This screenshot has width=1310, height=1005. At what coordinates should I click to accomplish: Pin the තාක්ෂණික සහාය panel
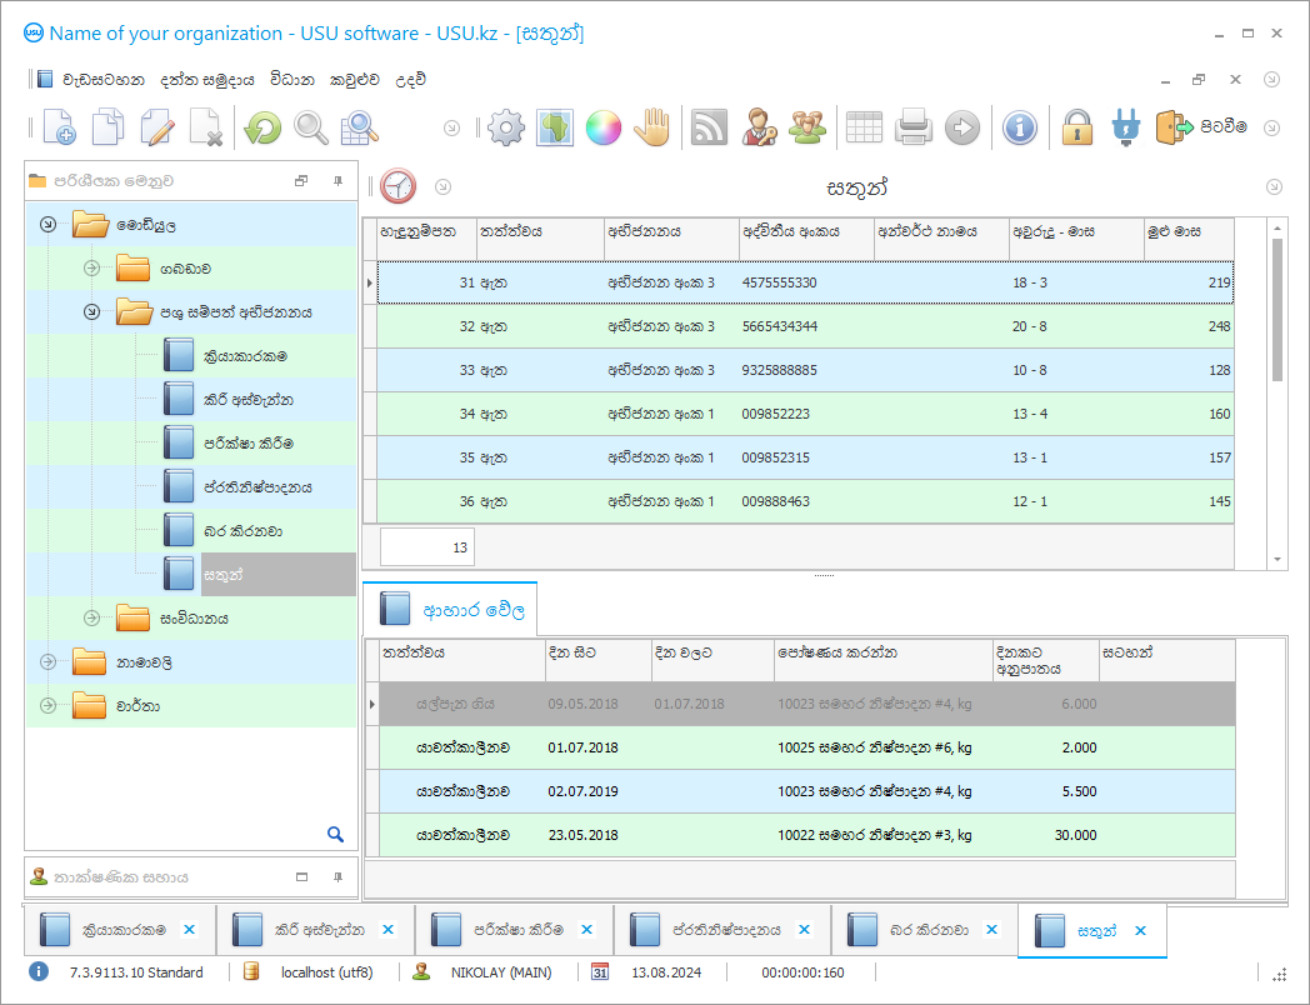pos(338,877)
